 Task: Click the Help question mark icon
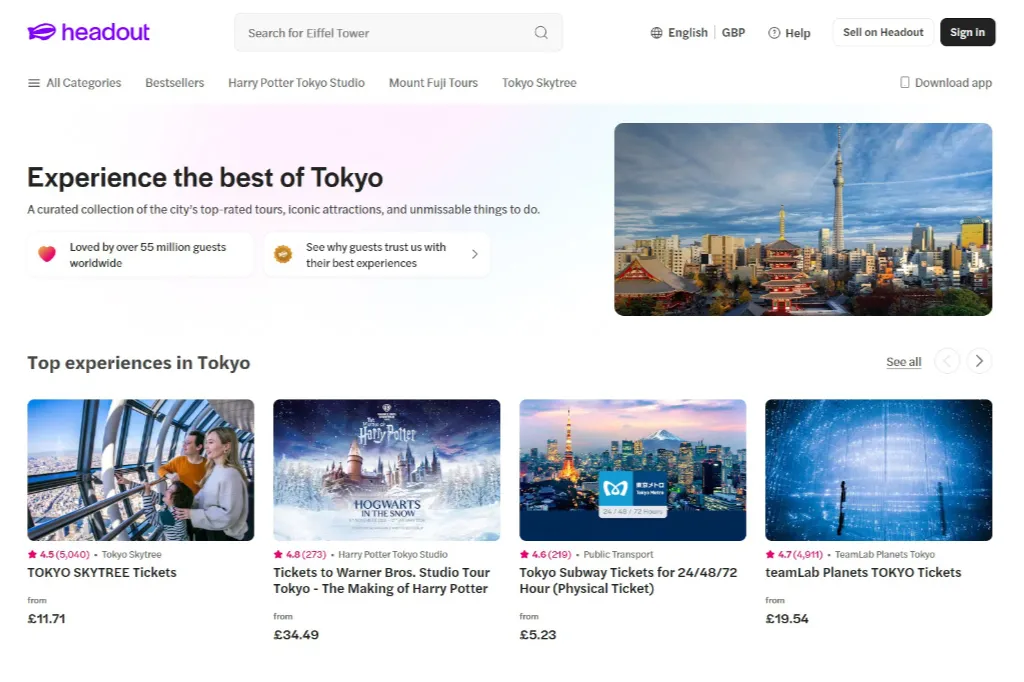[x=774, y=33]
